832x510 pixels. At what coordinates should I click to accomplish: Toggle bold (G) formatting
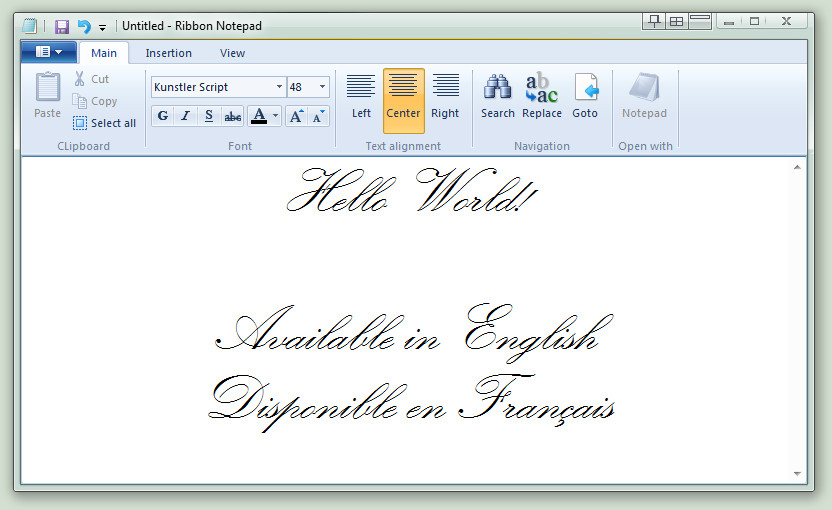[163, 116]
